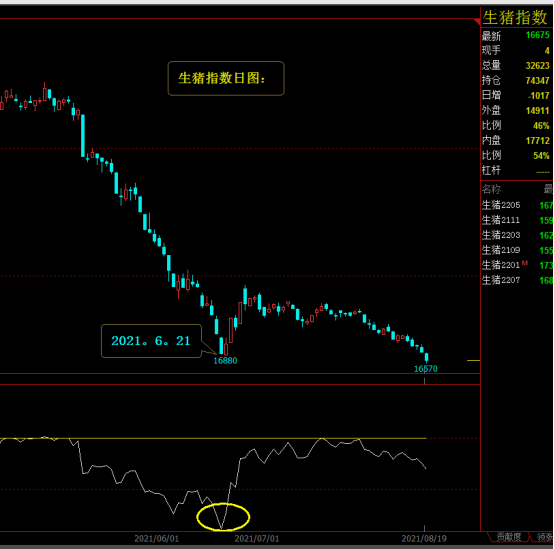The image size is (554, 549).
Task: Click the 持仓 open interest value 74347
Action: (537, 81)
